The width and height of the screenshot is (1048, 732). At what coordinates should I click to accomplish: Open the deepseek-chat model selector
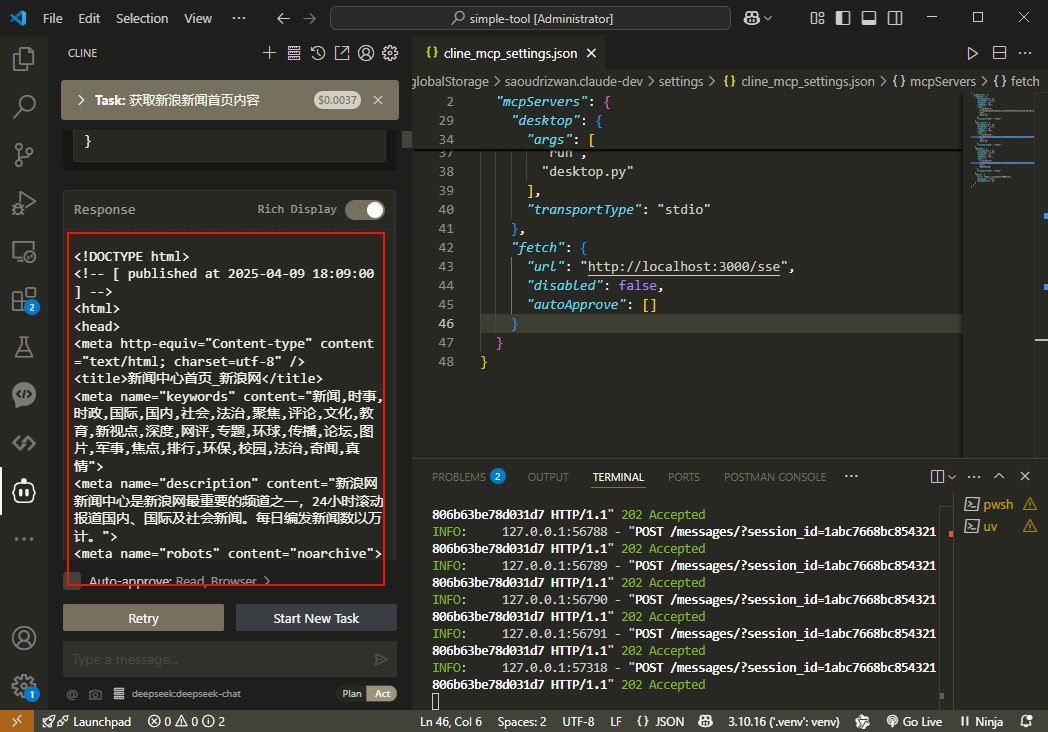(x=186, y=694)
